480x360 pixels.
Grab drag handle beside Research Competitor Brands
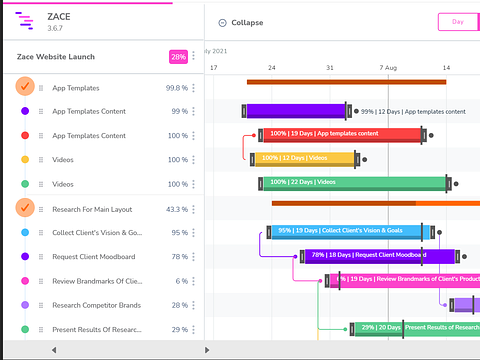[41, 305]
